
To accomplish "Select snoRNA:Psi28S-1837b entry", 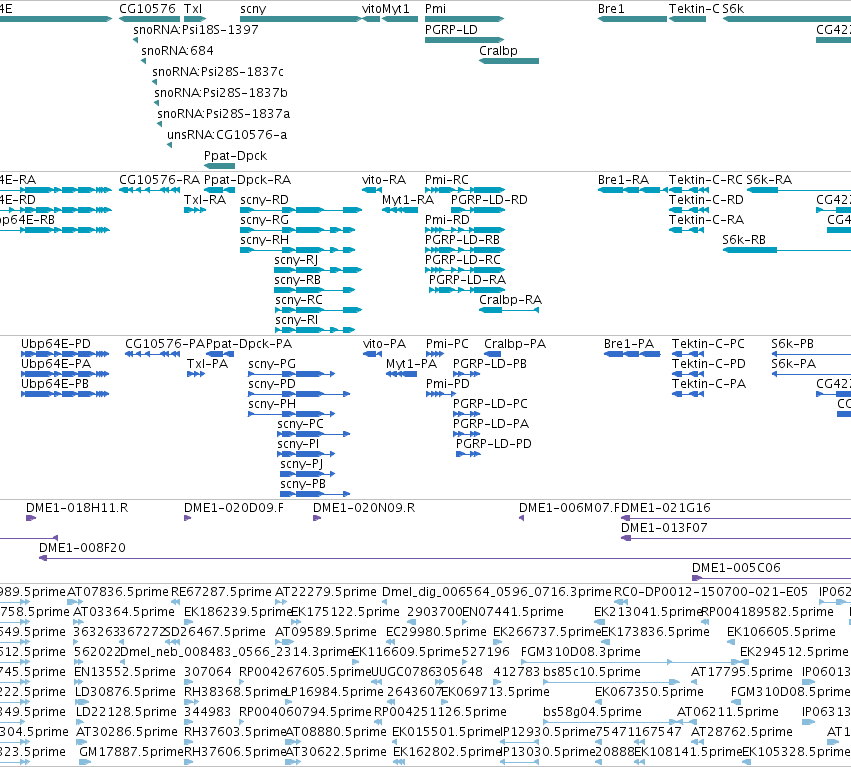I will point(221,93).
